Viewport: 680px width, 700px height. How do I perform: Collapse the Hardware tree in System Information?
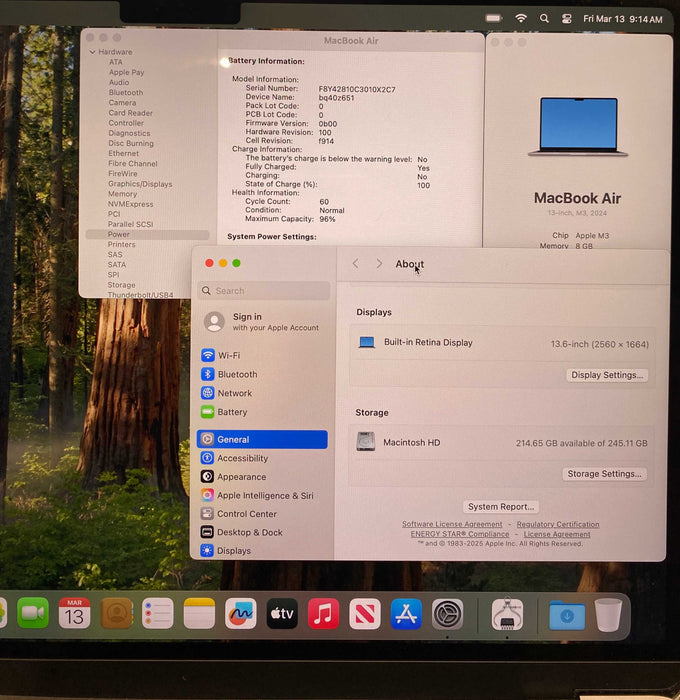click(x=92, y=52)
